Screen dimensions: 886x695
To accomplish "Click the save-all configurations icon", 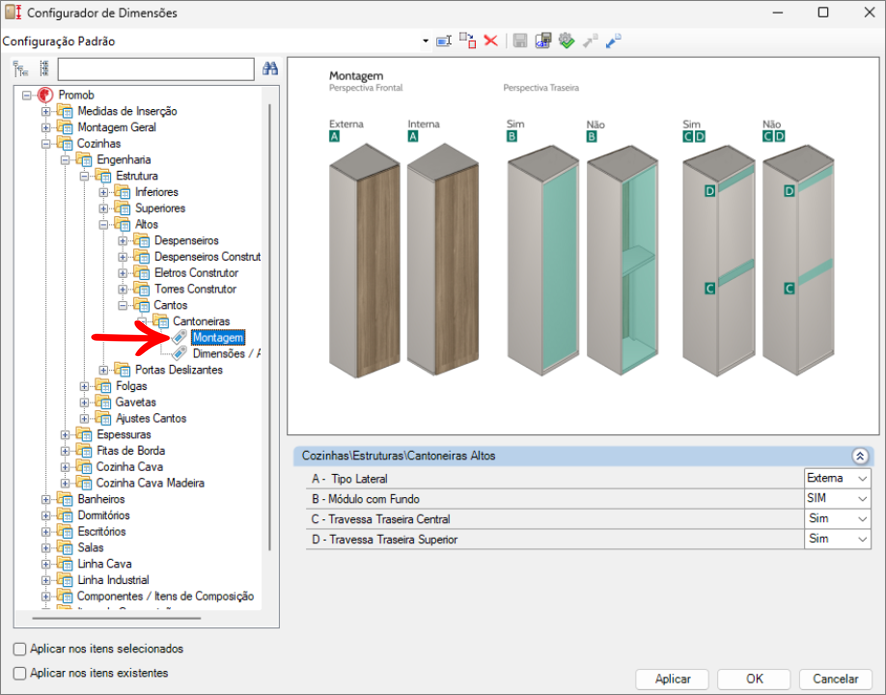I will point(543,41).
